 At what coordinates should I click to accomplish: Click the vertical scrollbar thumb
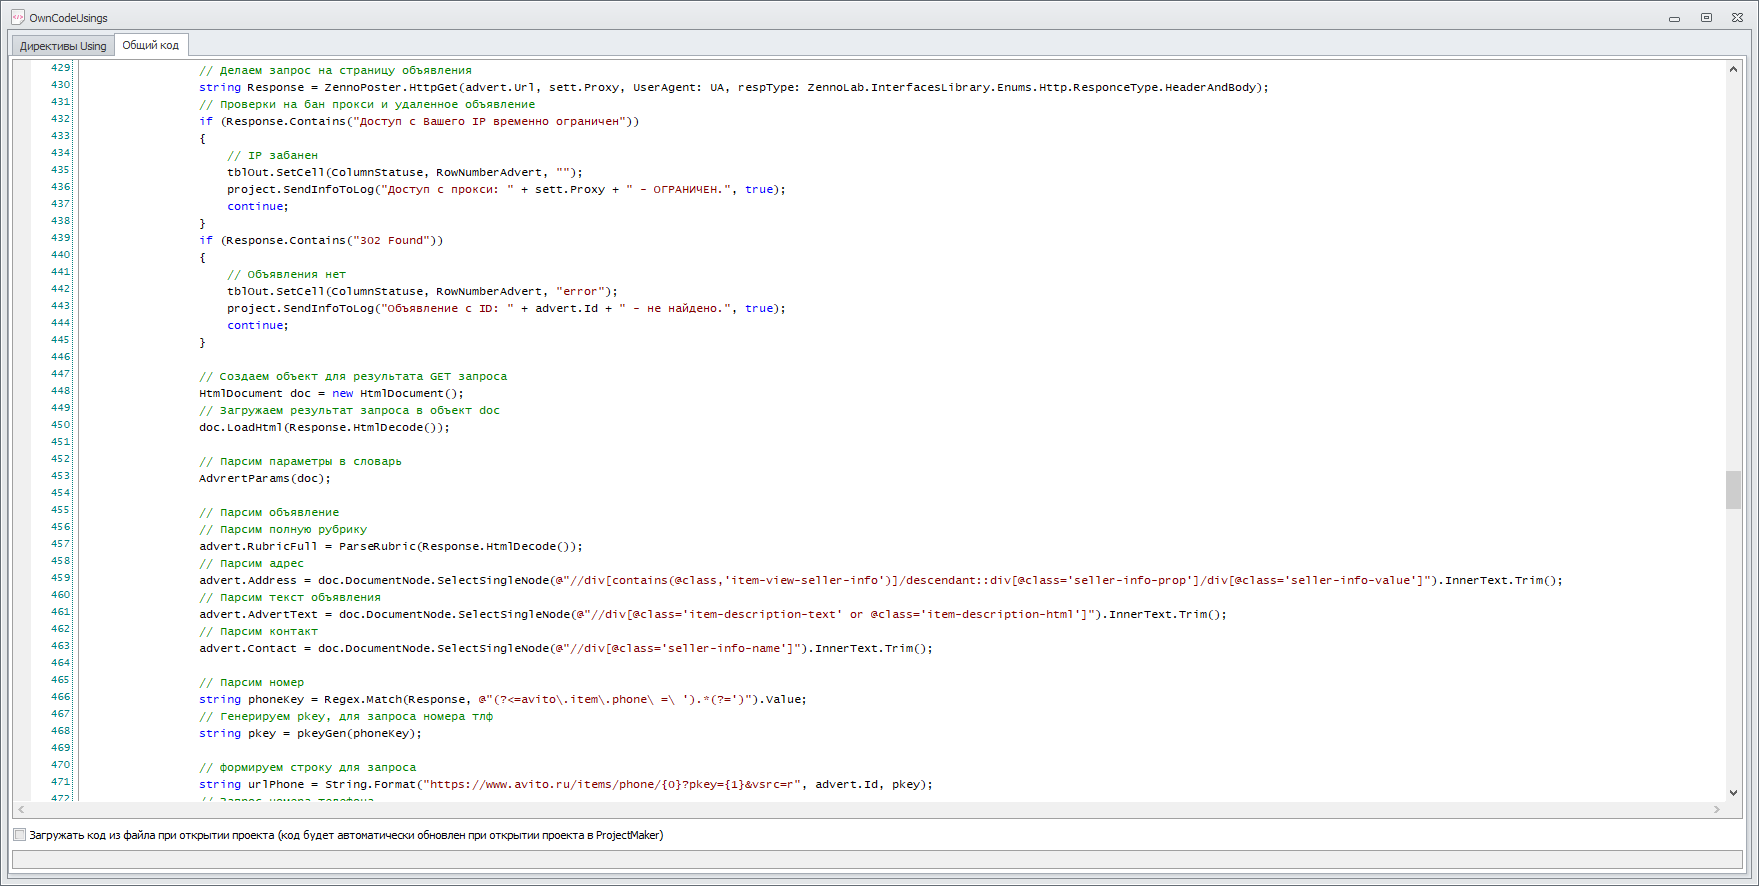point(1733,490)
